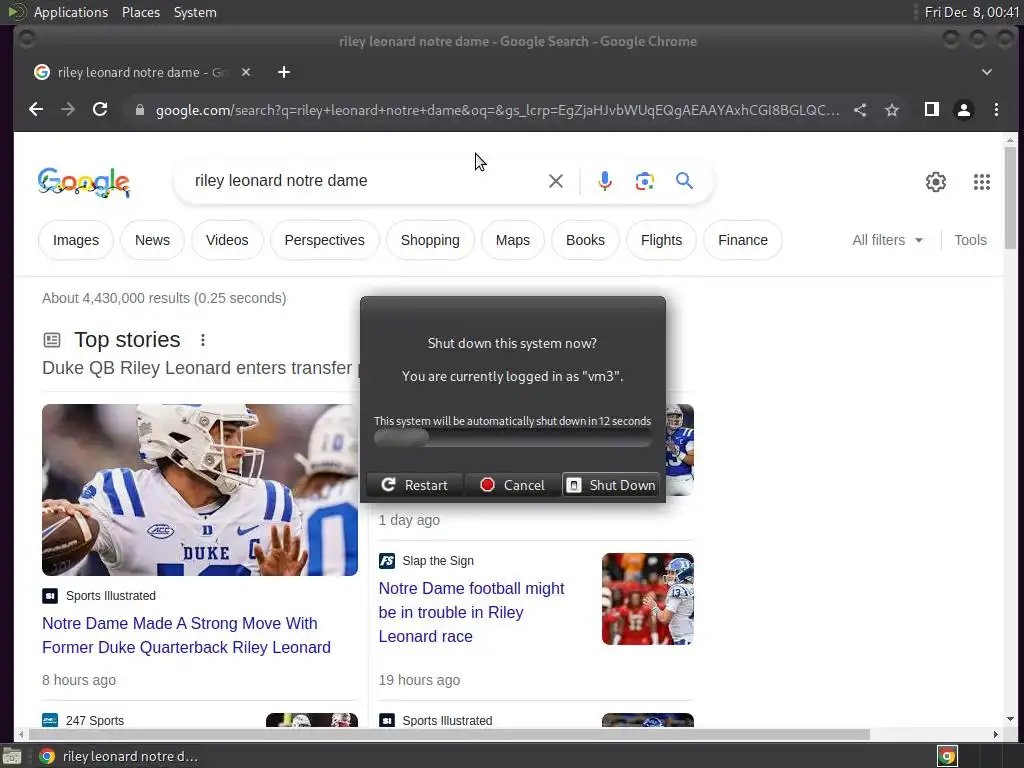Viewport: 1024px width, 768px height.
Task: Click the 19 hours ago timestamp
Action: [419, 680]
